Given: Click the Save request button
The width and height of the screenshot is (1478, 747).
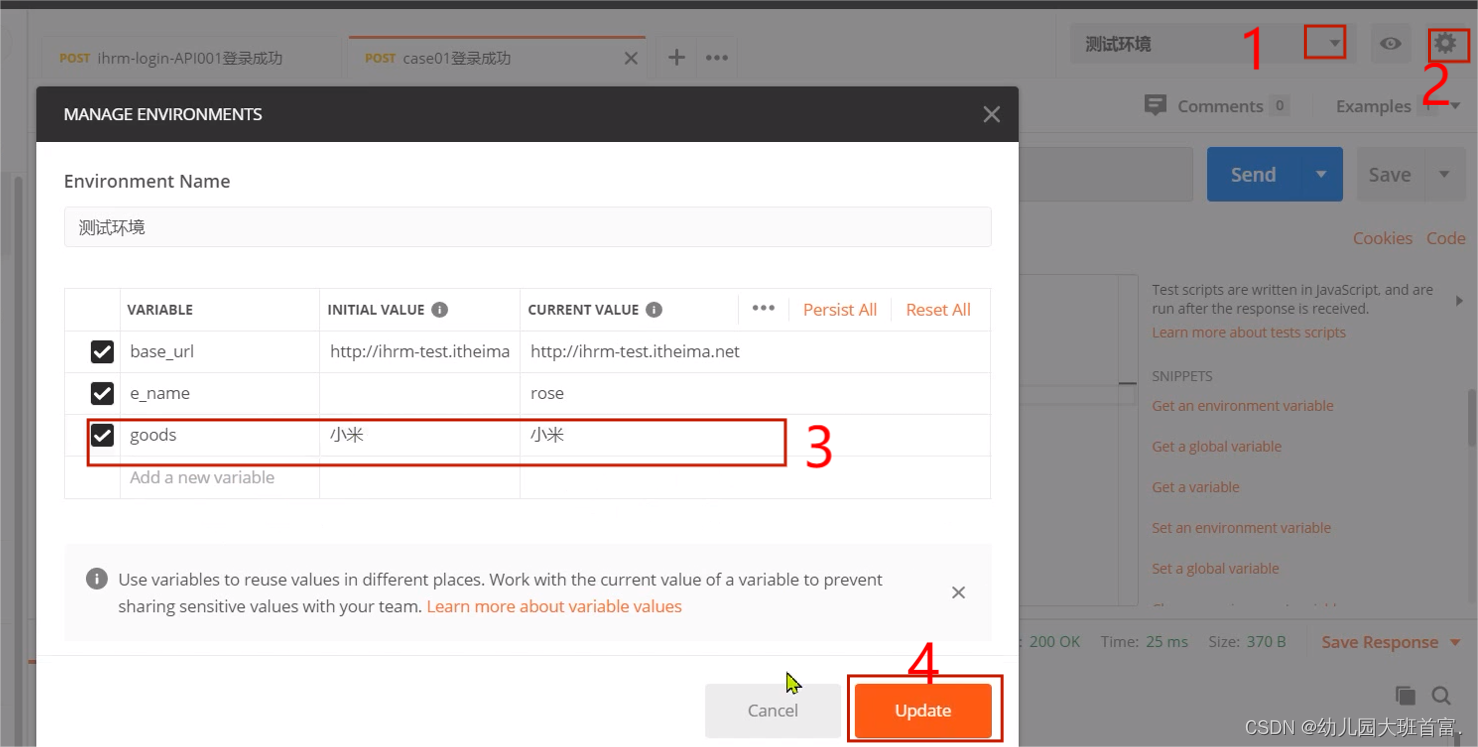Looking at the screenshot, I should (x=1390, y=174).
